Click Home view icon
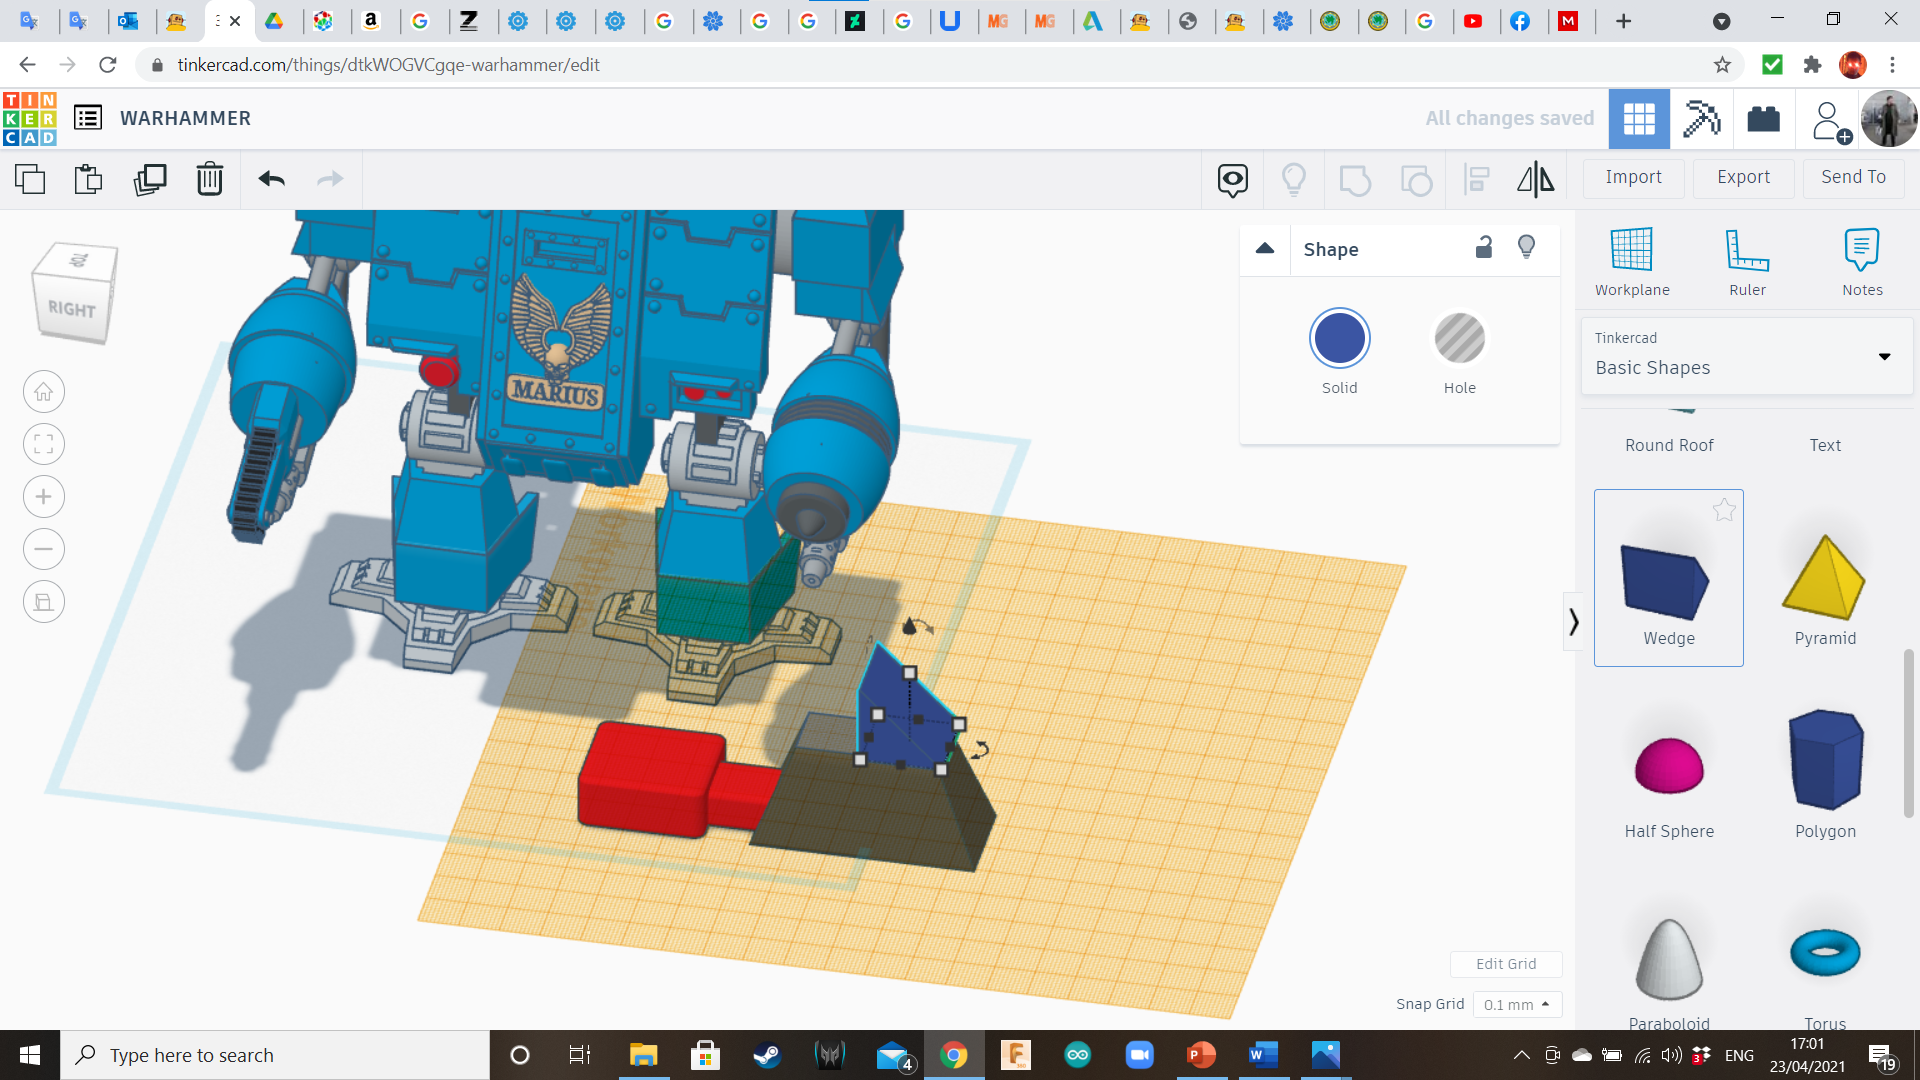Image resolution: width=1920 pixels, height=1080 pixels. point(44,392)
